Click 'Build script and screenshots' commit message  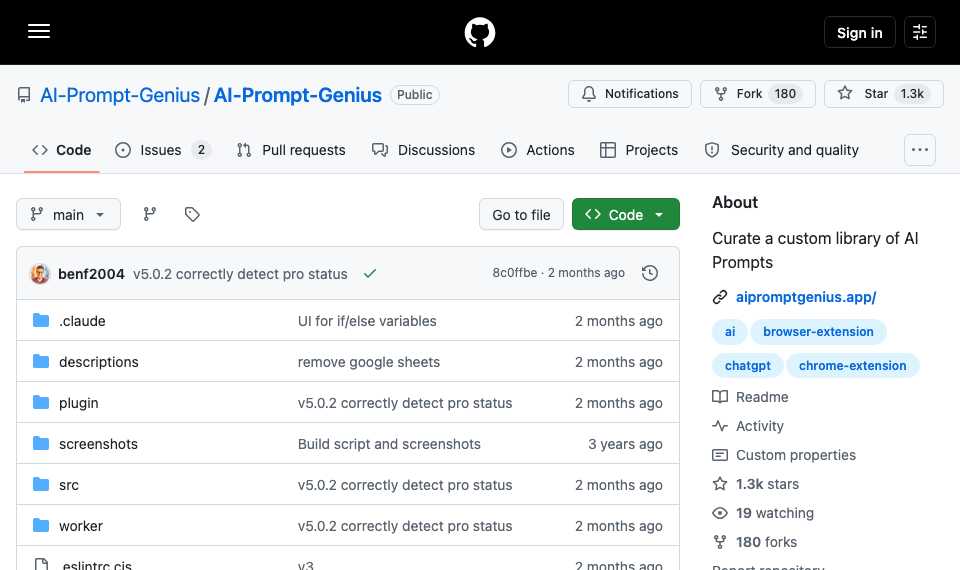[389, 444]
